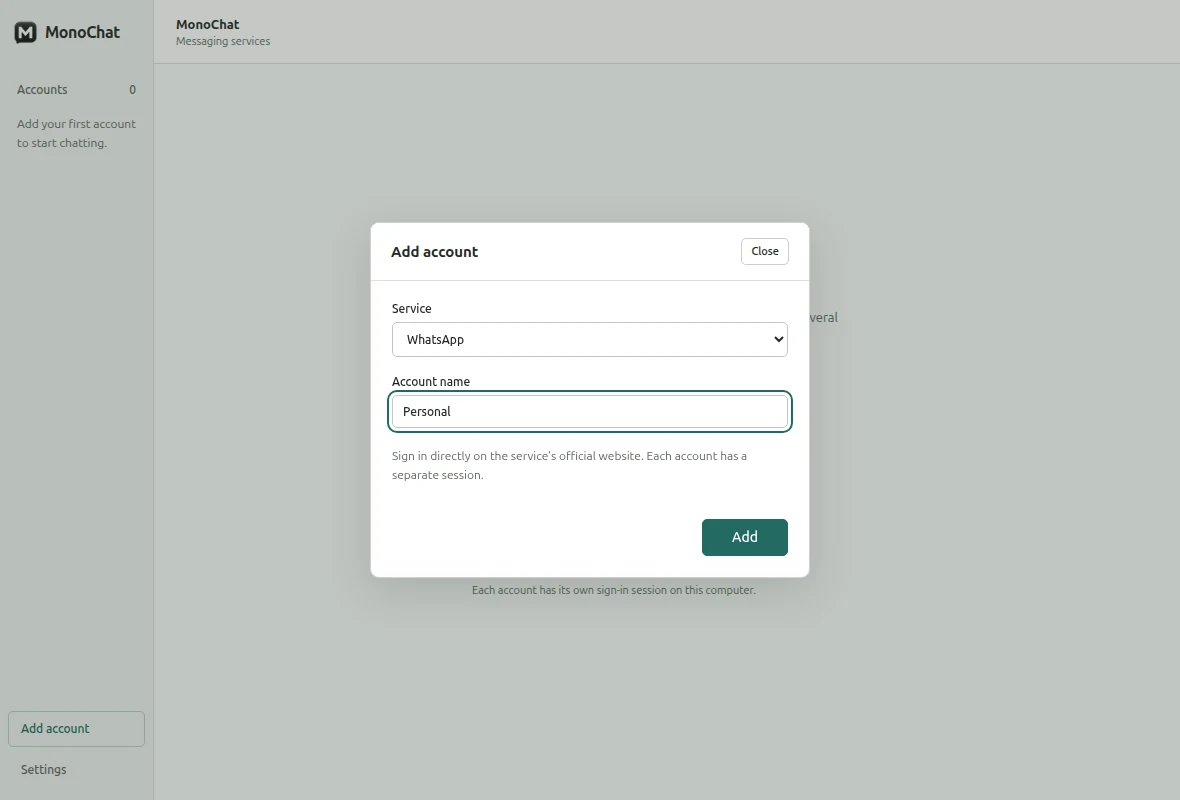The width and height of the screenshot is (1180, 800).
Task: Click 'Add your first account' hint text
Action: click(76, 133)
